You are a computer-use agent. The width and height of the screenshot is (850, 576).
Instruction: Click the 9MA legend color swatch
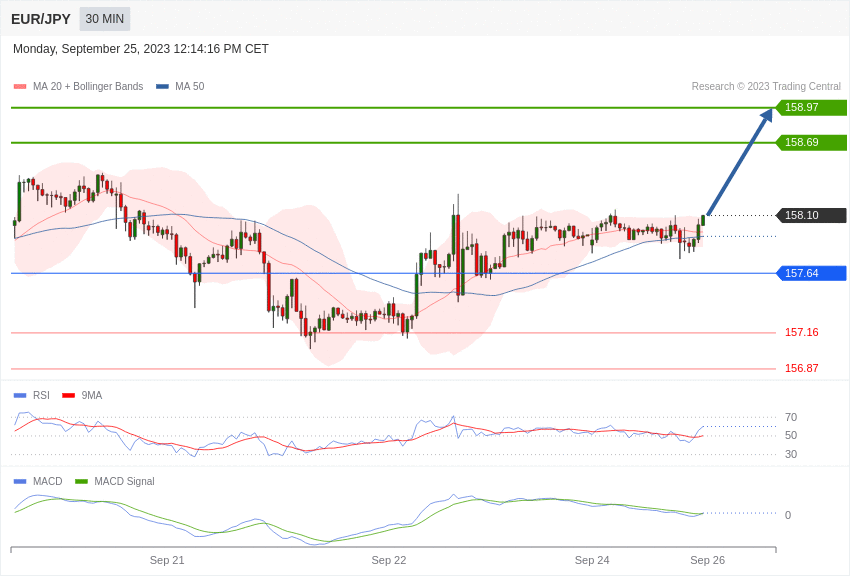[x=68, y=396]
